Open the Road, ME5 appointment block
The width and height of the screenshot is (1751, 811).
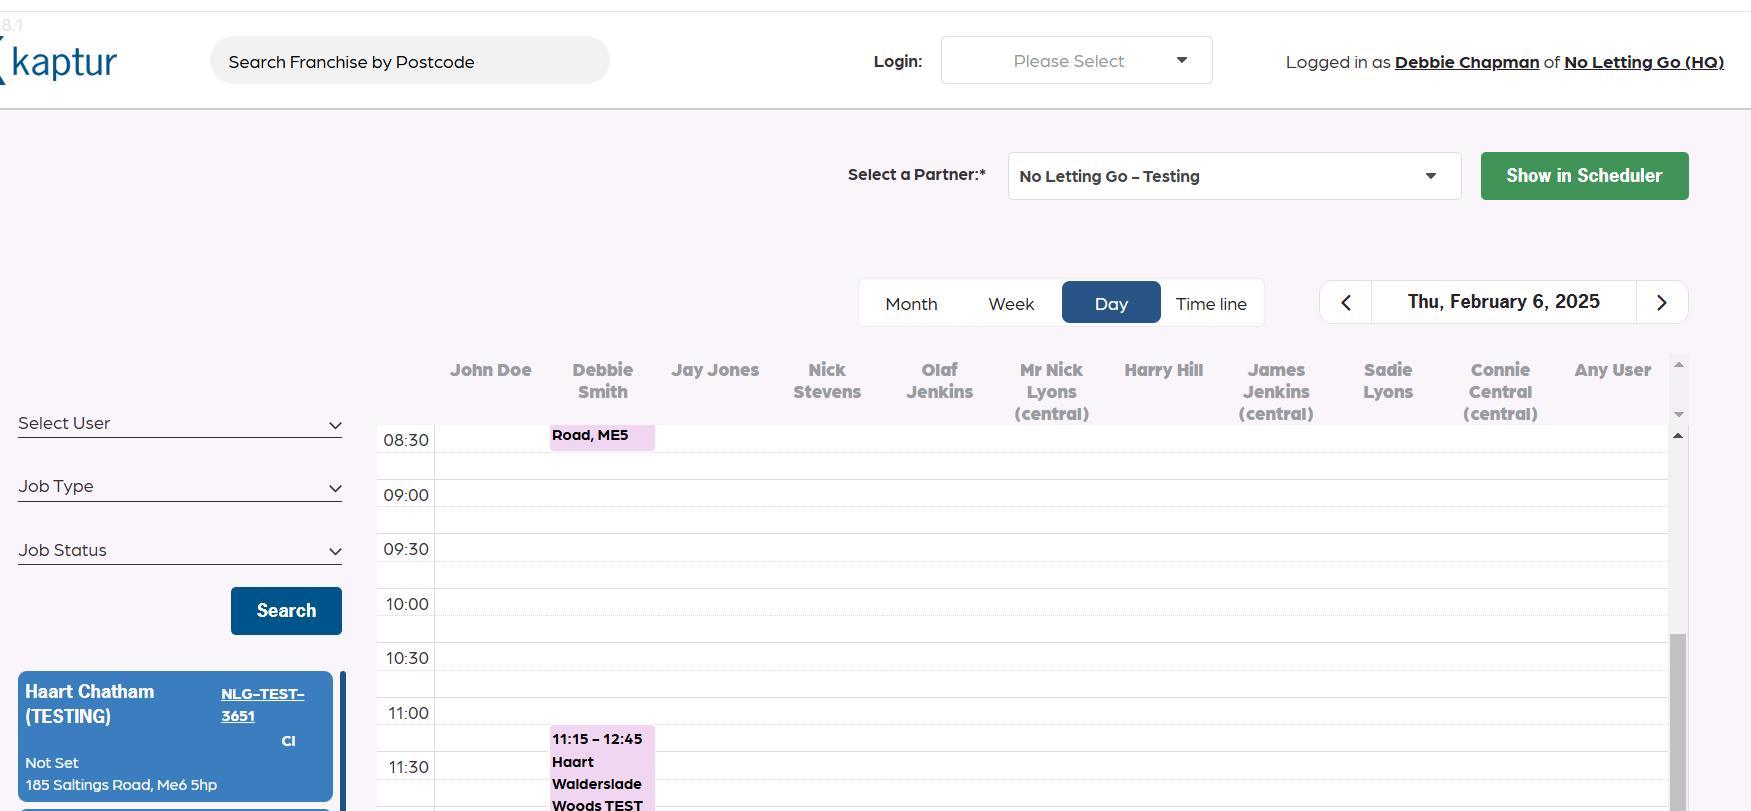[602, 437]
